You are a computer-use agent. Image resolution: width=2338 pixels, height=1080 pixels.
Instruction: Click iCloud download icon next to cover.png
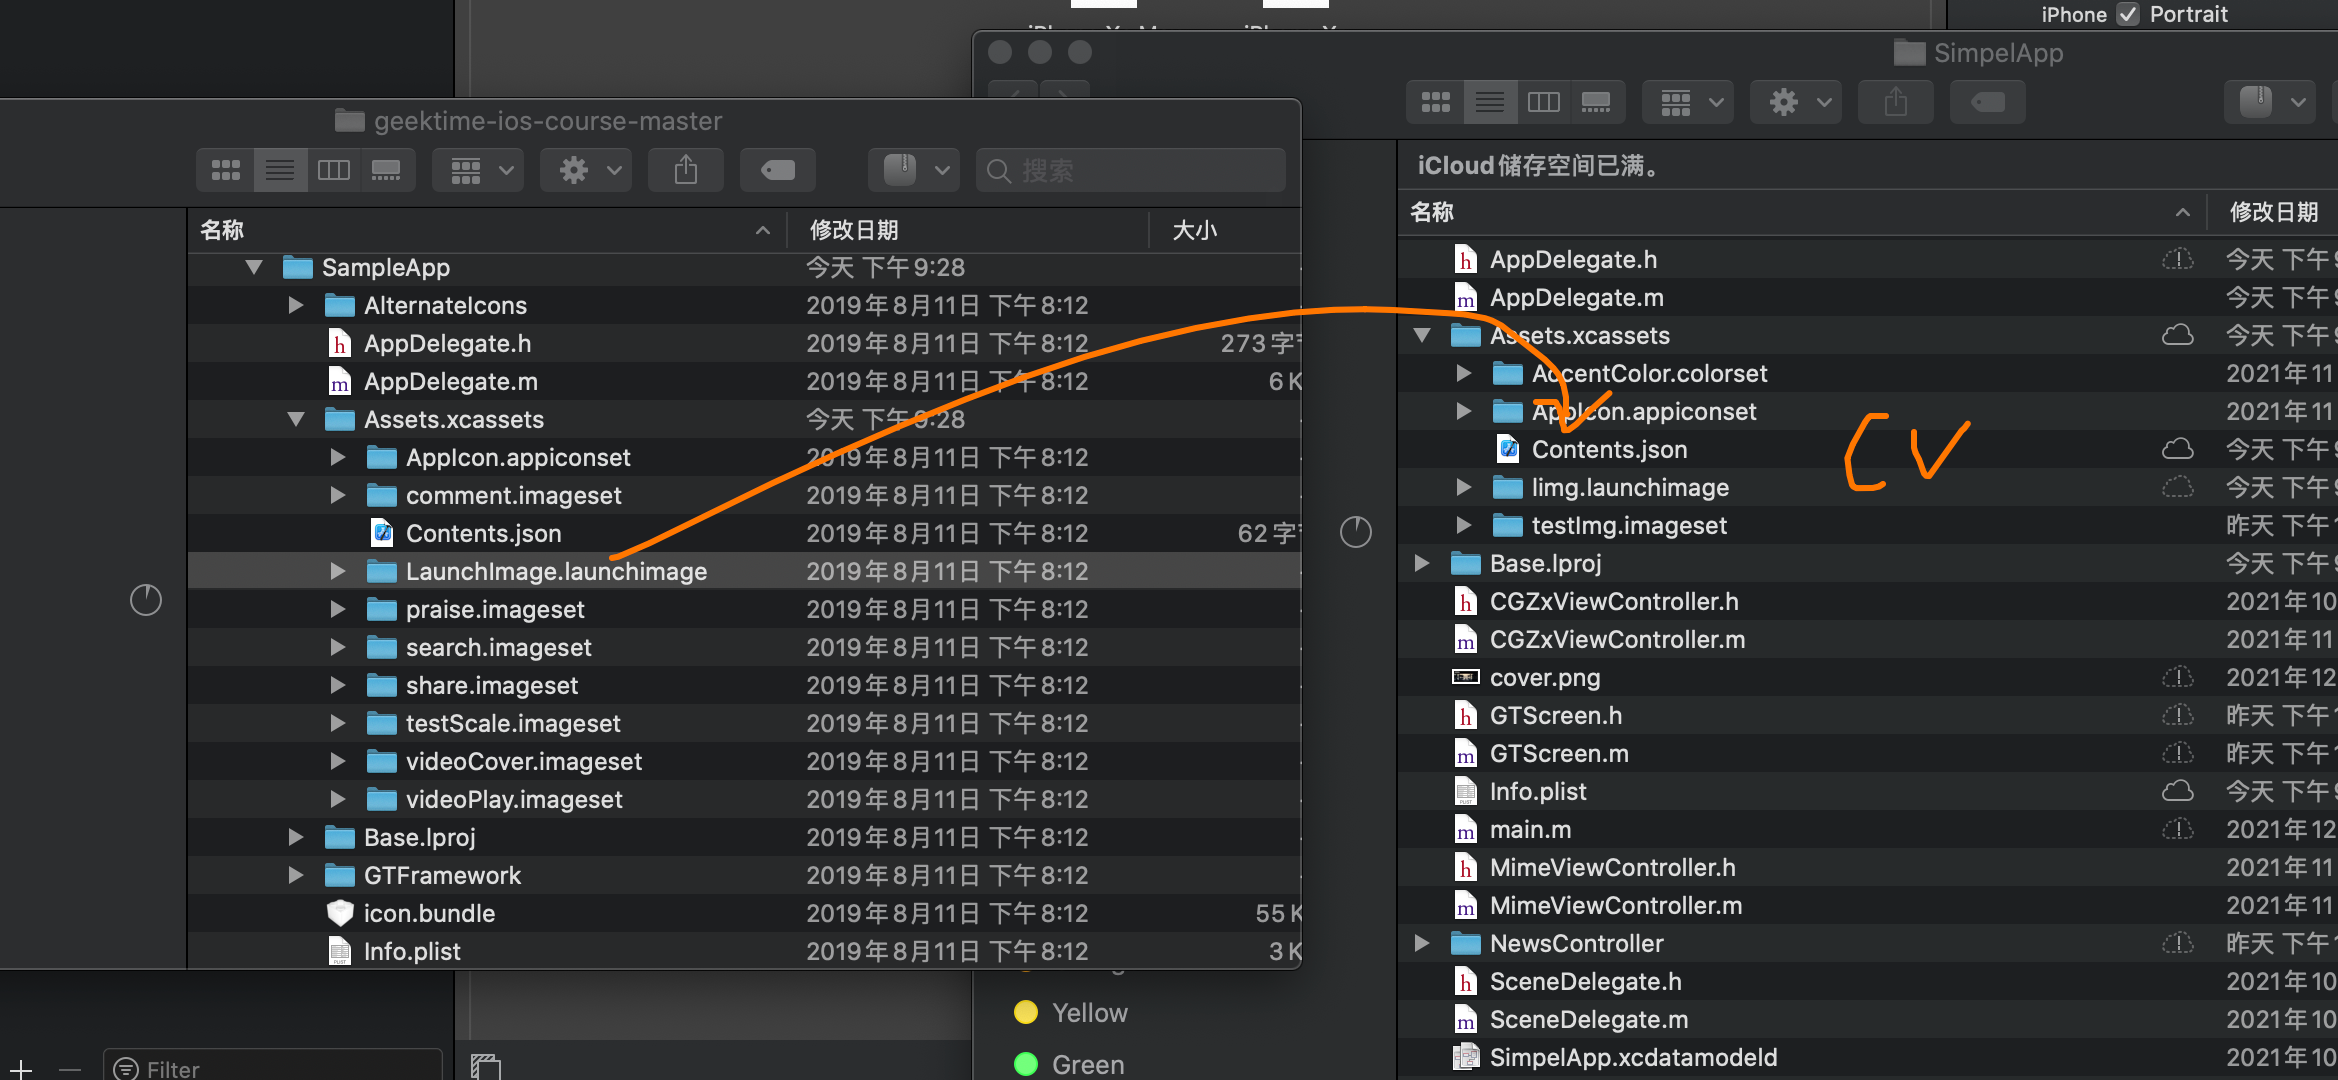(2177, 678)
